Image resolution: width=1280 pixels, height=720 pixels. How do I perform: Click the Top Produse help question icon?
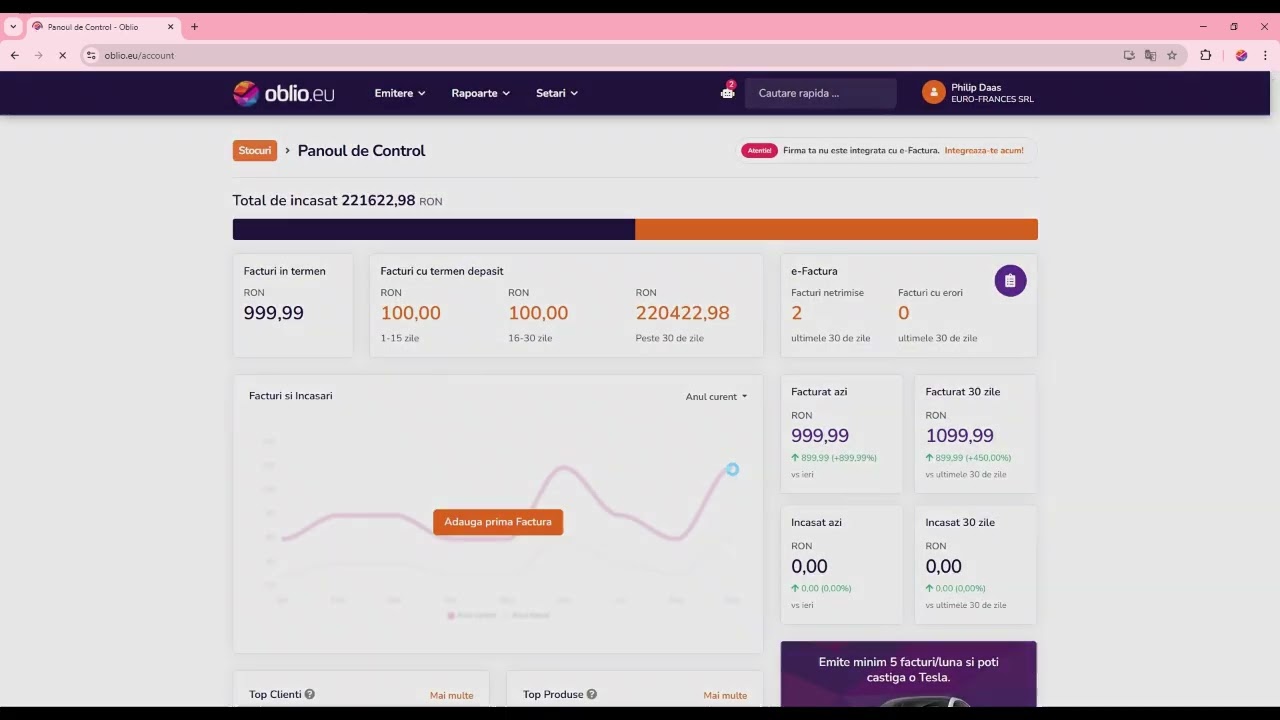pos(592,694)
